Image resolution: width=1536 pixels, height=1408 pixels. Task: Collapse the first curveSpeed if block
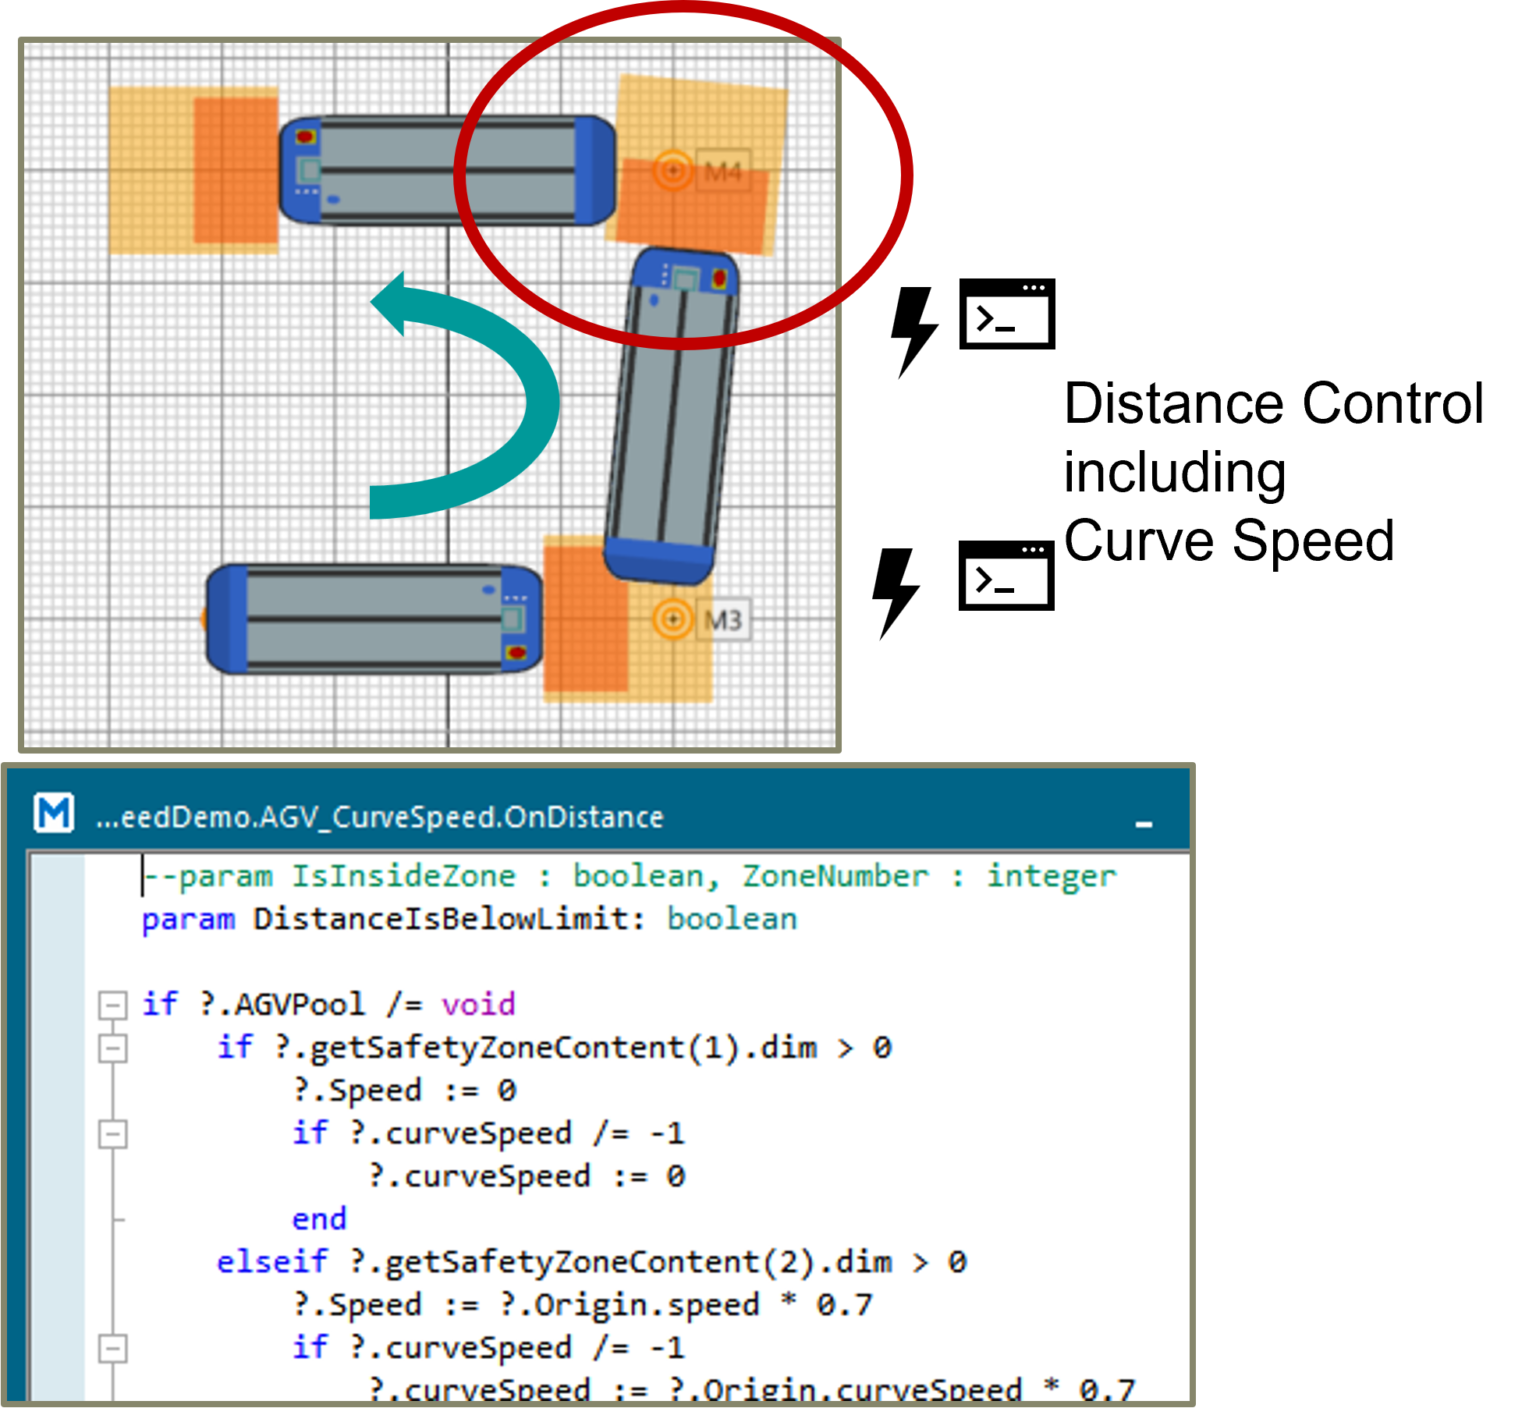coord(110,1133)
